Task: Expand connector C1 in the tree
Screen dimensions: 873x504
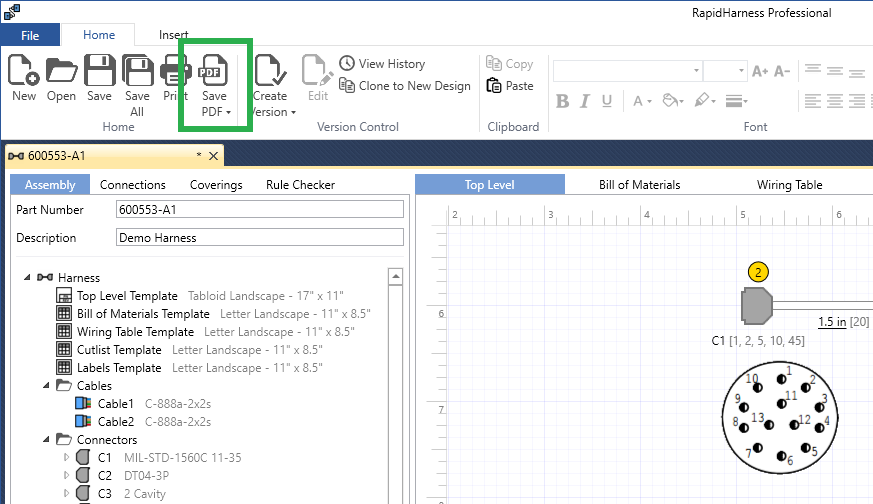Action: pyautogui.click(x=66, y=457)
